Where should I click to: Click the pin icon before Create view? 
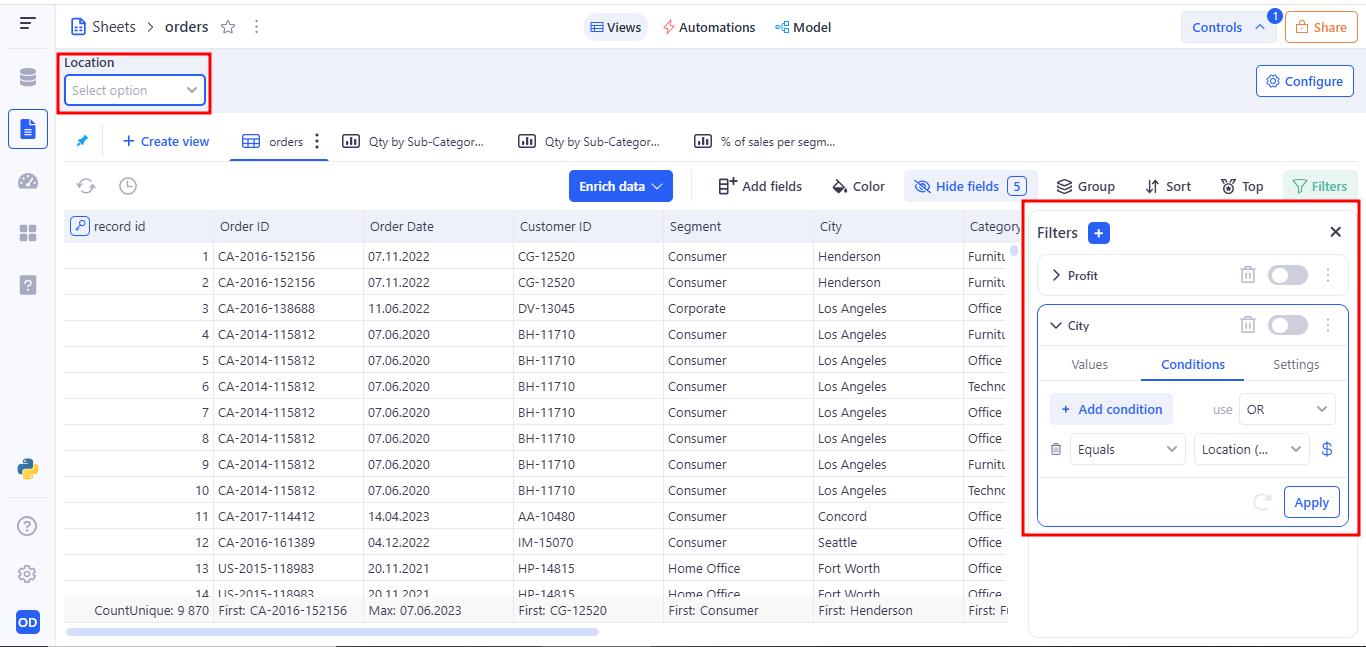[82, 141]
